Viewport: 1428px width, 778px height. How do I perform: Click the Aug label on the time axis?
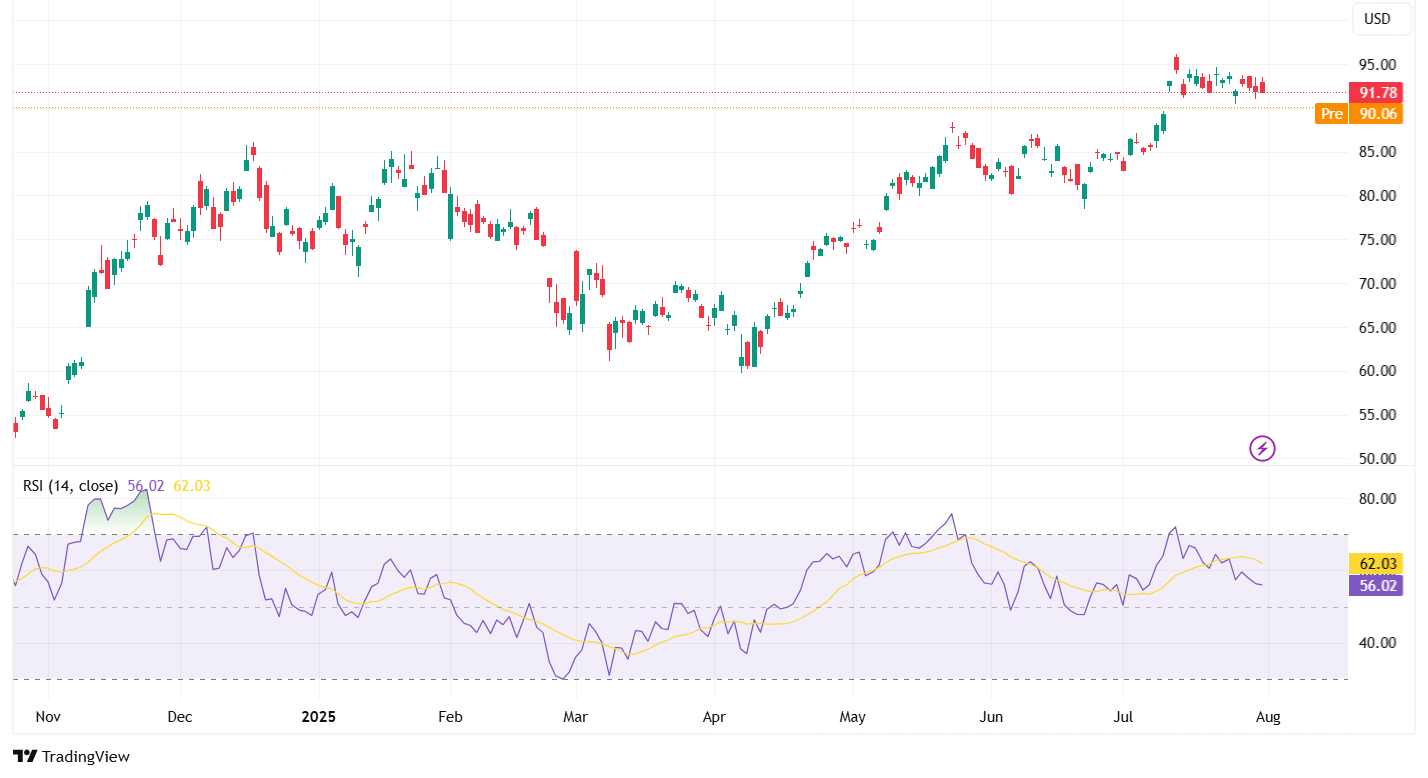pos(1270,717)
